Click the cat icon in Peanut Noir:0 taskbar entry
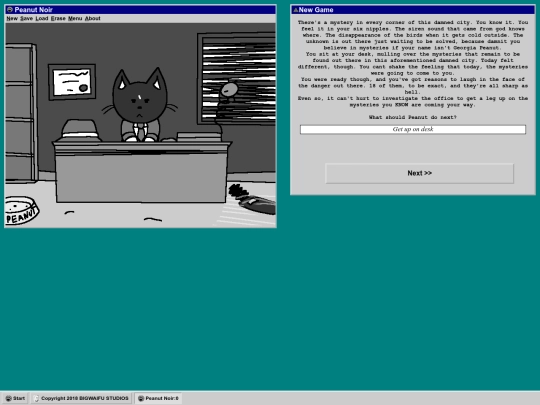 pyautogui.click(x=141, y=398)
